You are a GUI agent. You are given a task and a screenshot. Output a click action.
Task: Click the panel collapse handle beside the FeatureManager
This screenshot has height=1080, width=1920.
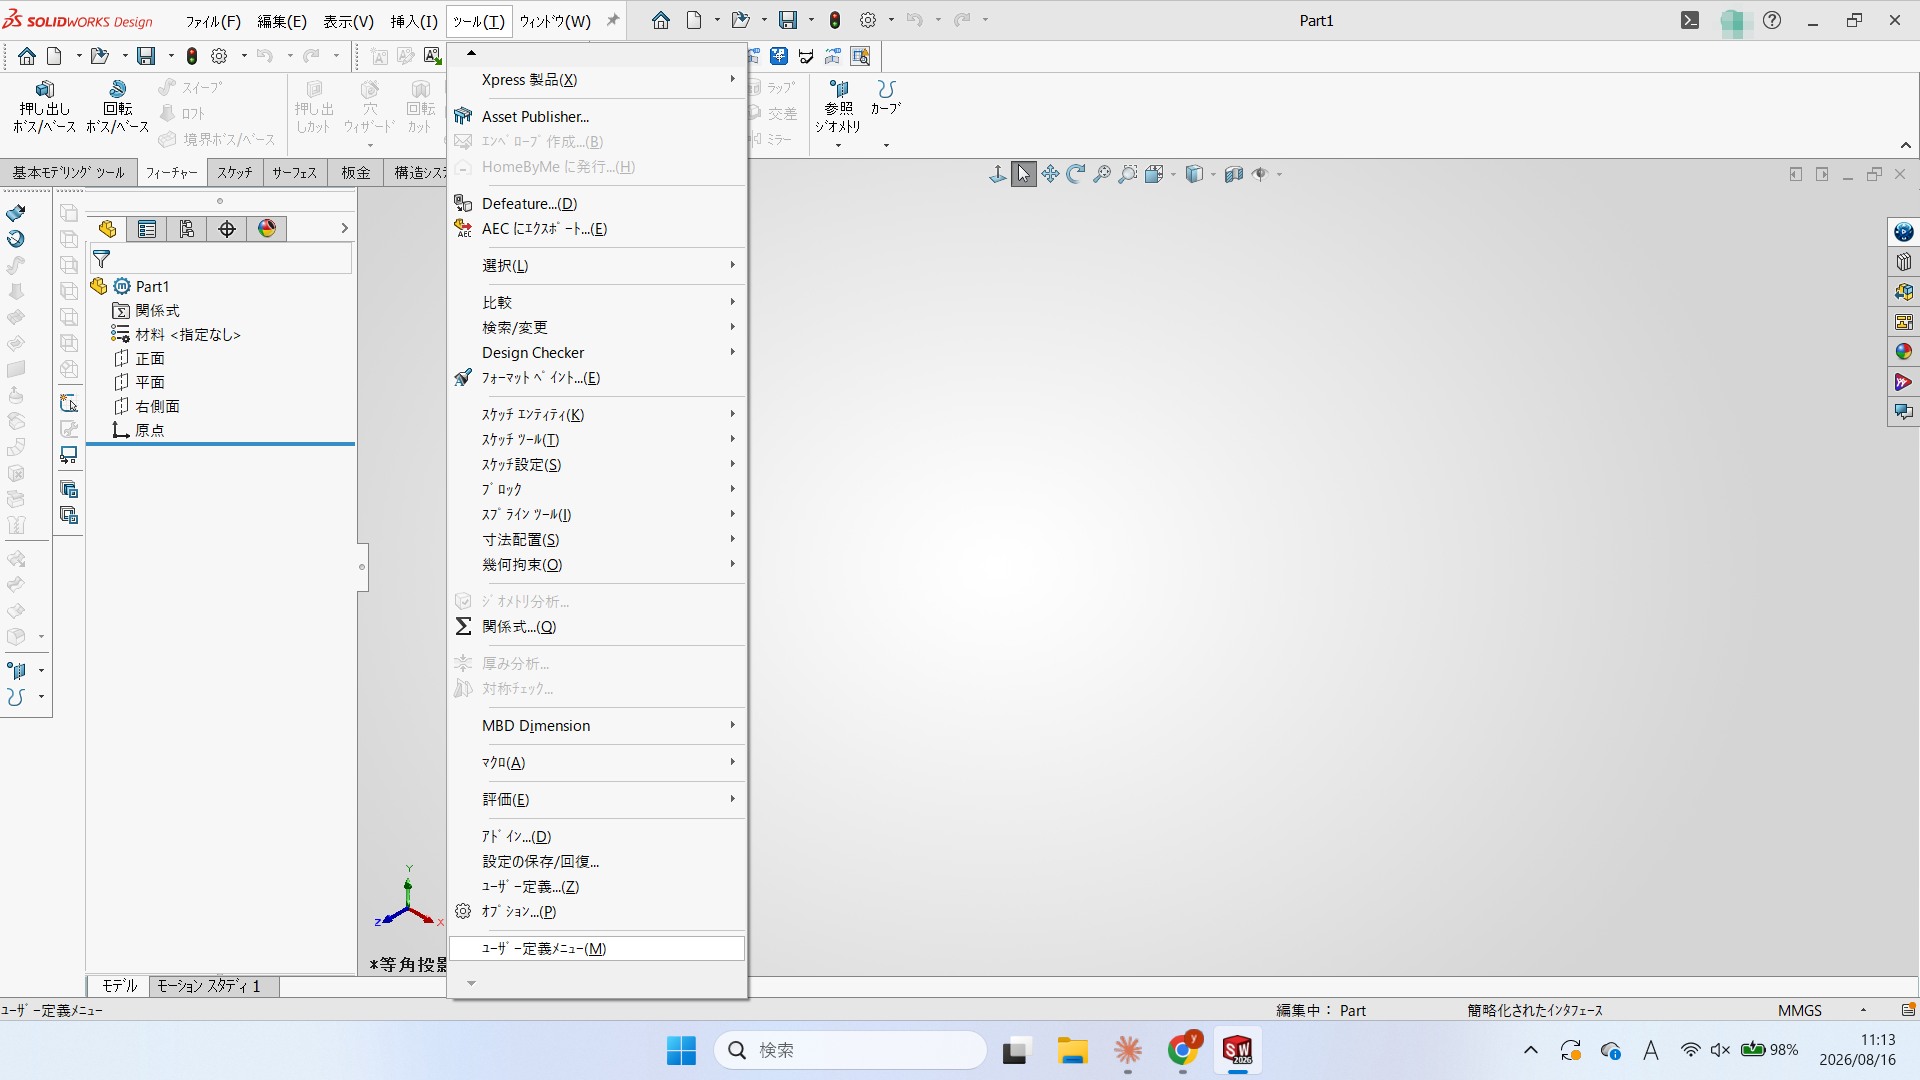362,567
